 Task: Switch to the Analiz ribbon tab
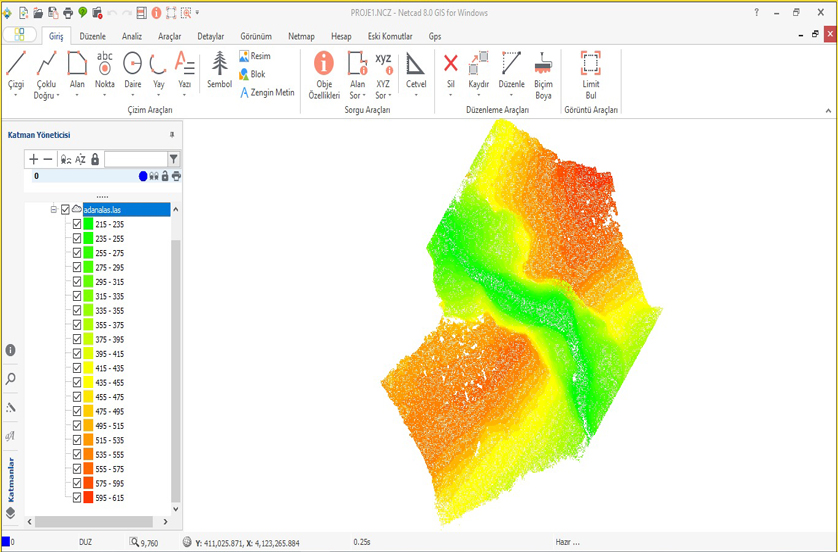coord(132,36)
